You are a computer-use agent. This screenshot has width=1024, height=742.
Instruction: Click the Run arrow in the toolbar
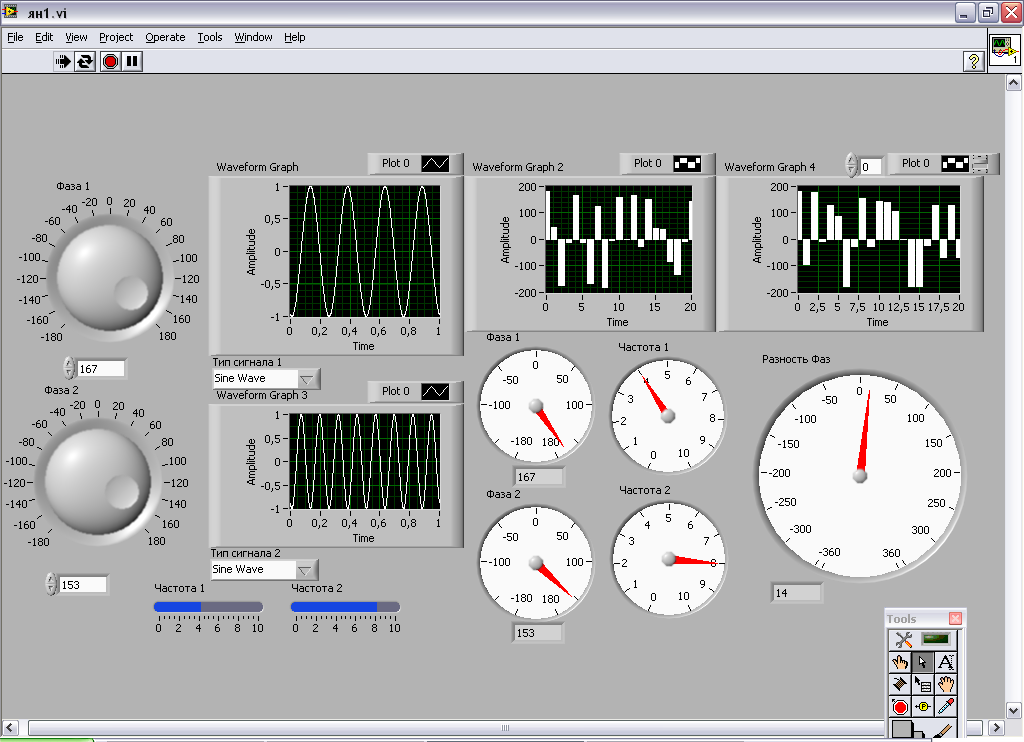(x=63, y=61)
